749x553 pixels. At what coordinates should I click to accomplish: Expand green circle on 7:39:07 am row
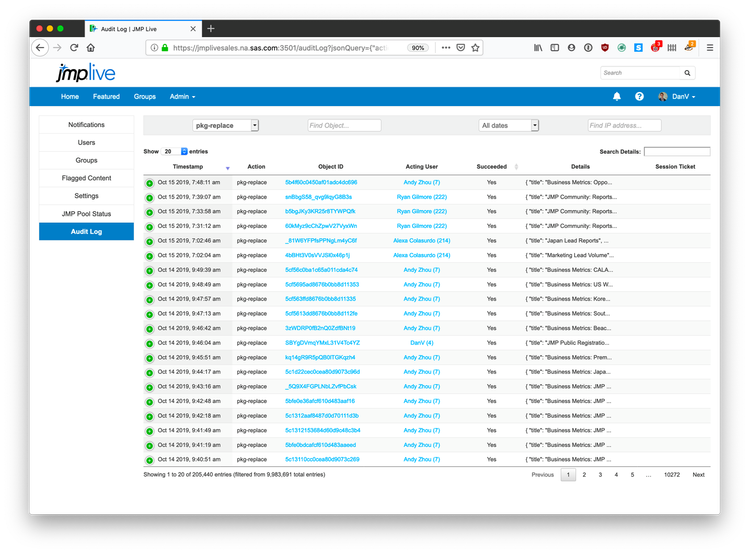pos(150,198)
